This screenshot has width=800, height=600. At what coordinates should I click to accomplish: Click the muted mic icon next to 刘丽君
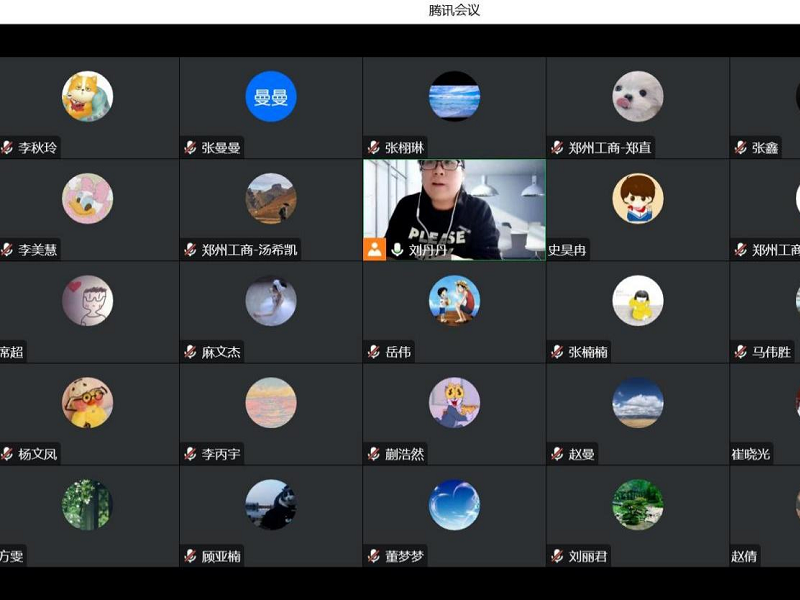tap(557, 556)
